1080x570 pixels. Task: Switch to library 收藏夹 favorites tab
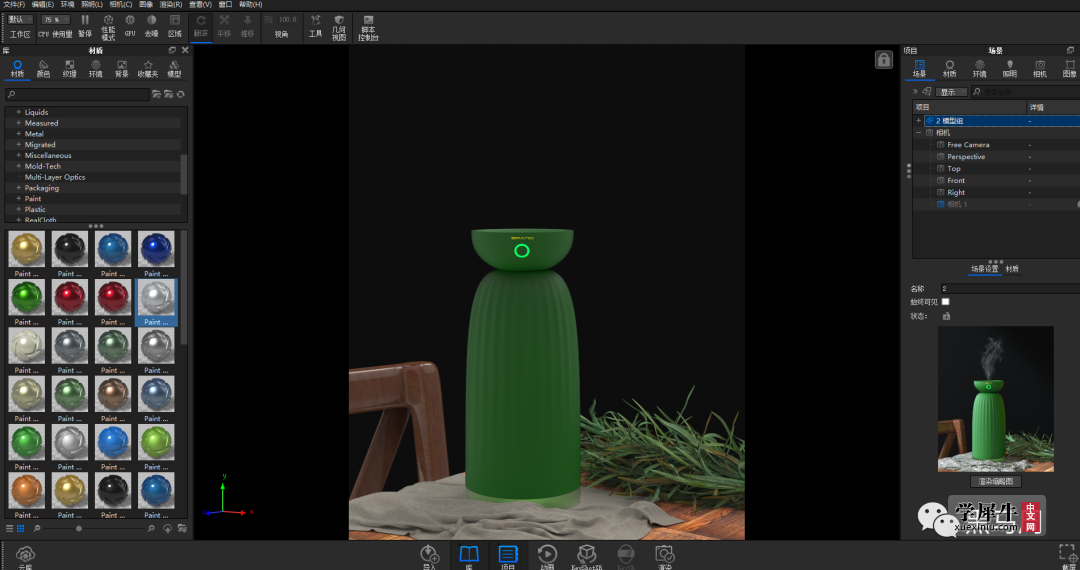(x=147, y=69)
